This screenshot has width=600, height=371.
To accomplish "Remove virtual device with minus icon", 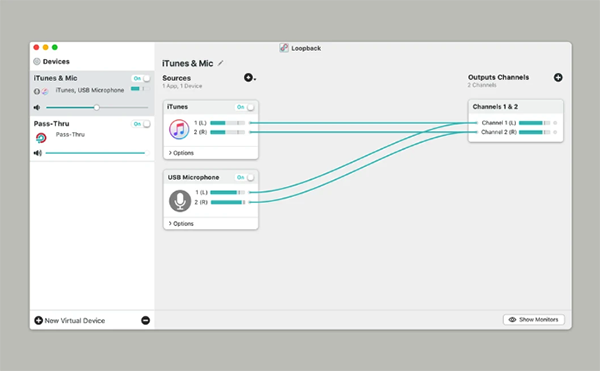I will (145, 321).
